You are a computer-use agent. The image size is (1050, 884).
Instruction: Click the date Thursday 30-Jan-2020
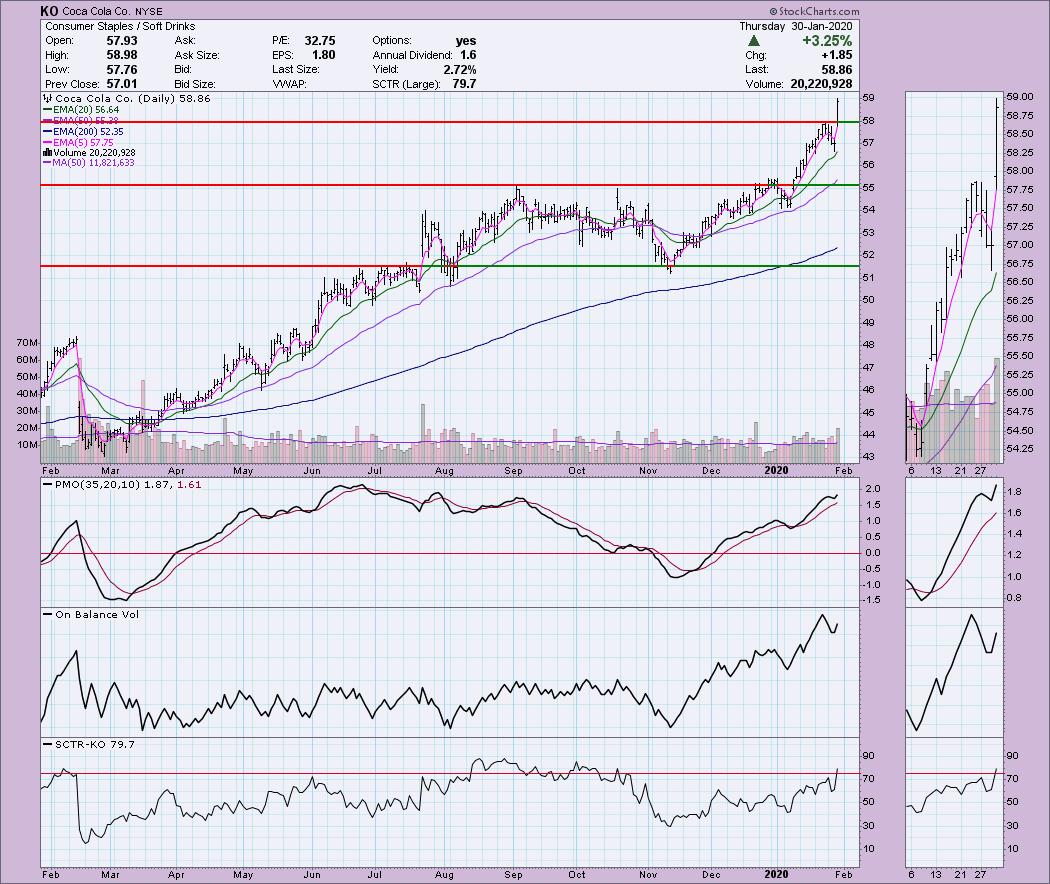click(796, 26)
